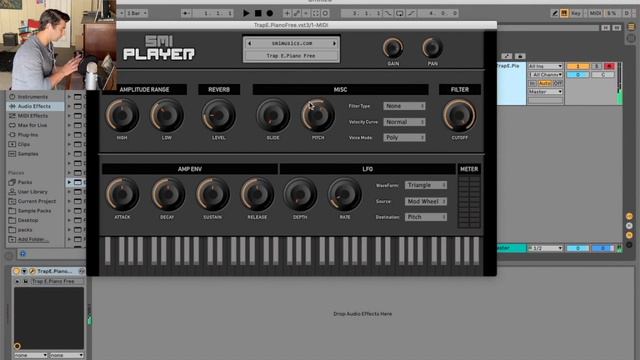Open the All Ins MIDI input dropdown
This screenshot has height=360, width=640.
point(545,66)
